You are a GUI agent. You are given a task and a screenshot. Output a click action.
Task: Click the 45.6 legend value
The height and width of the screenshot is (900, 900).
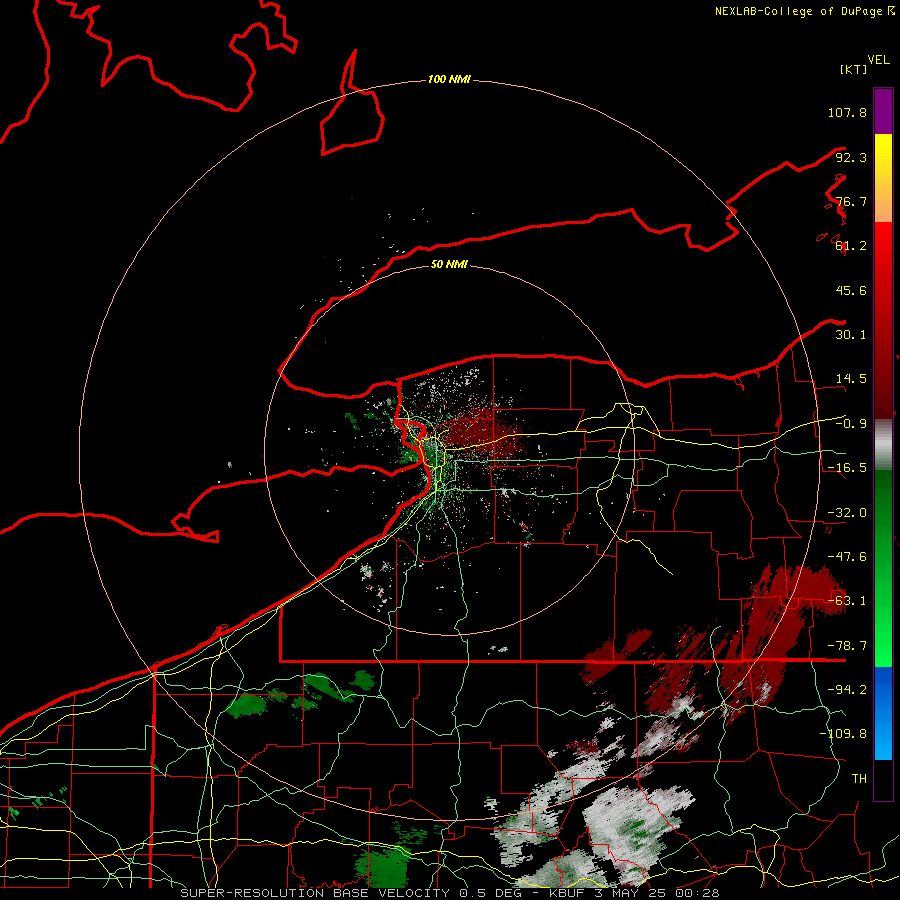tap(851, 290)
